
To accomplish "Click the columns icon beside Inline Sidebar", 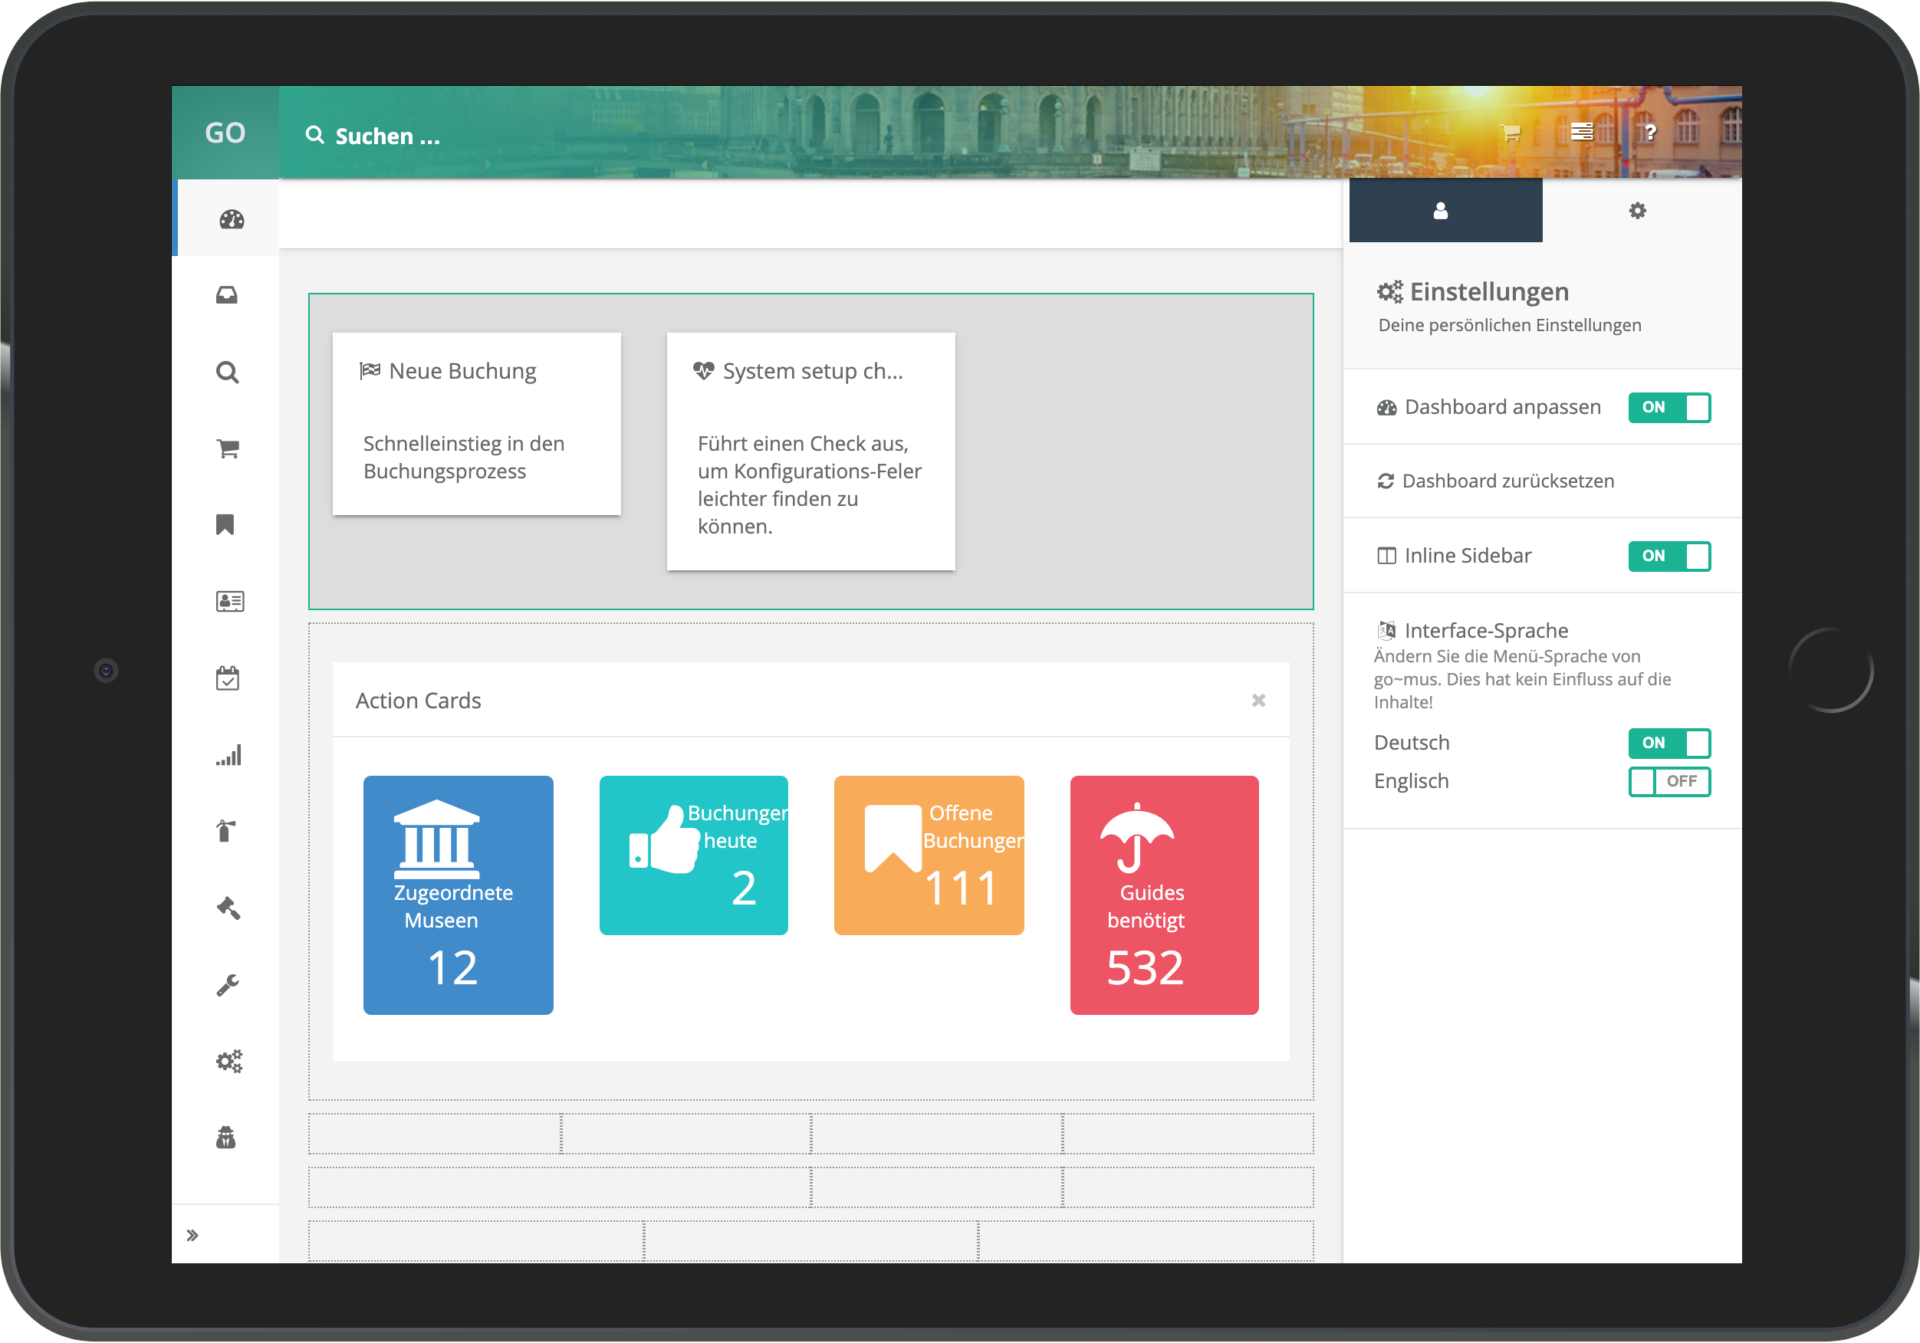I will click(1386, 556).
